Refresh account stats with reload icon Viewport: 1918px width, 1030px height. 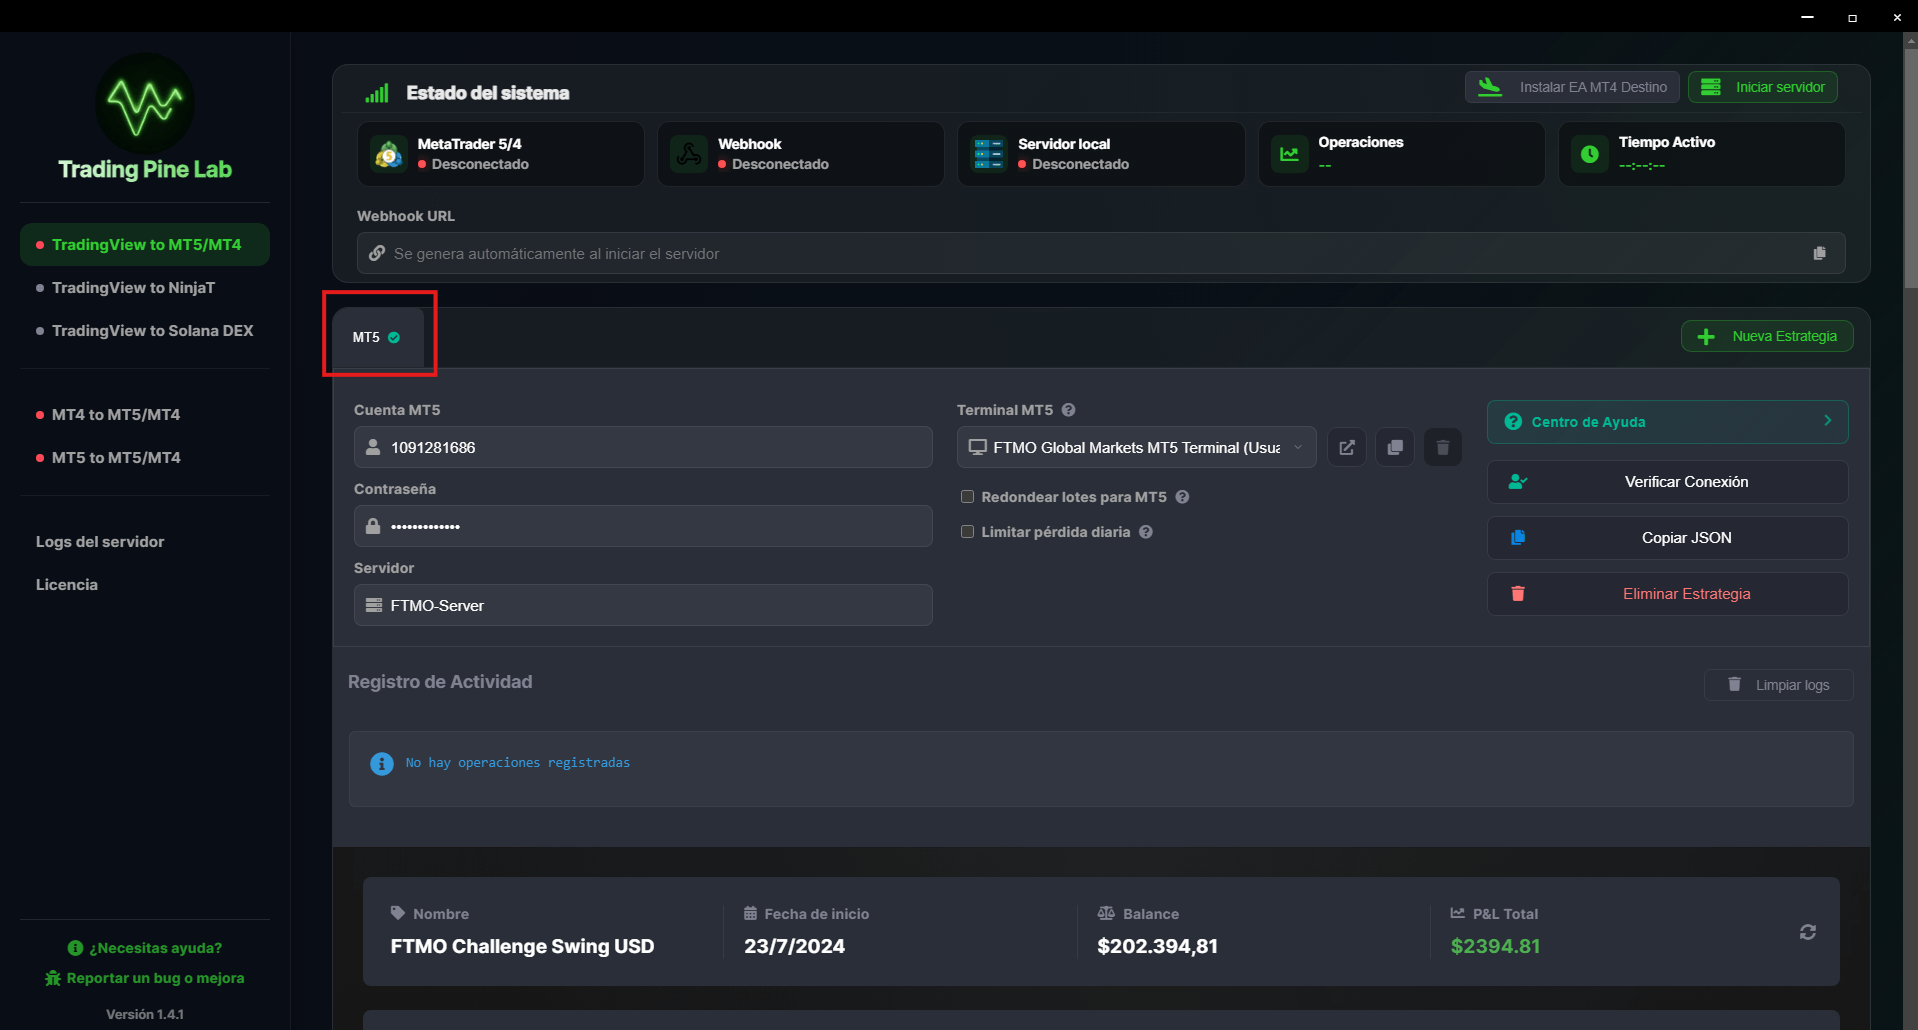click(x=1807, y=932)
